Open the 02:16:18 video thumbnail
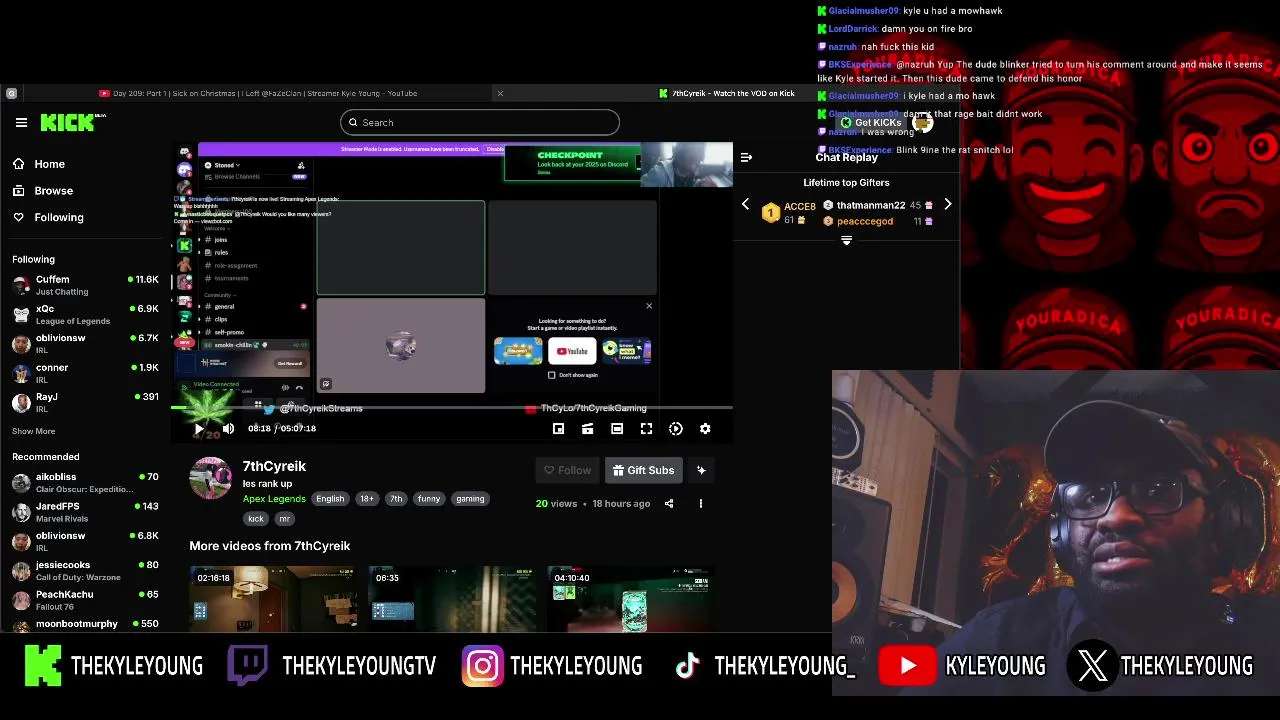The image size is (1280, 720). pos(273,599)
